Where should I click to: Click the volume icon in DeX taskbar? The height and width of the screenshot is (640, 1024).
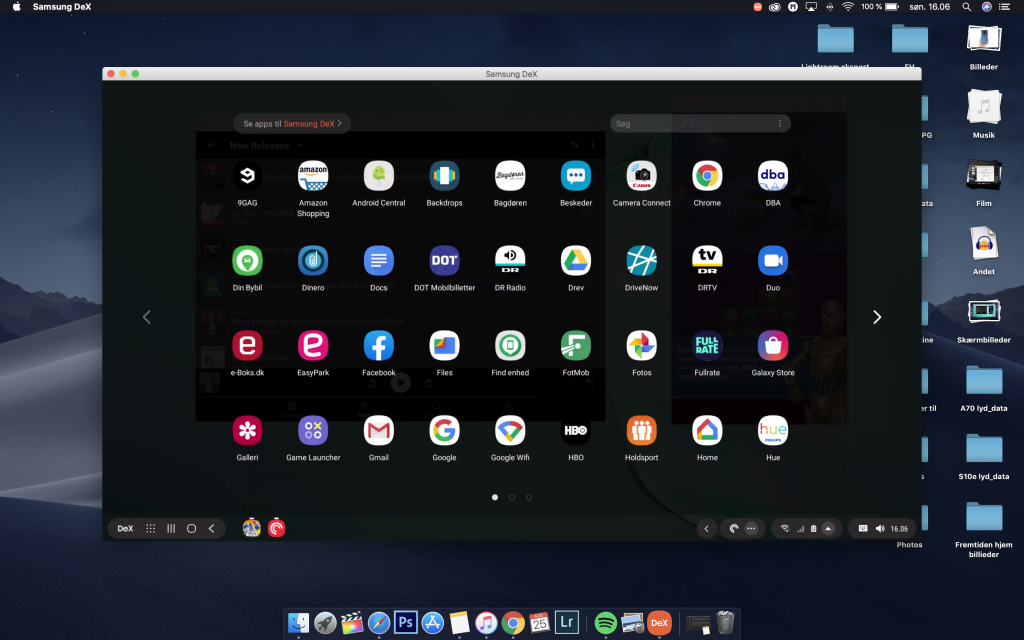click(x=880, y=529)
